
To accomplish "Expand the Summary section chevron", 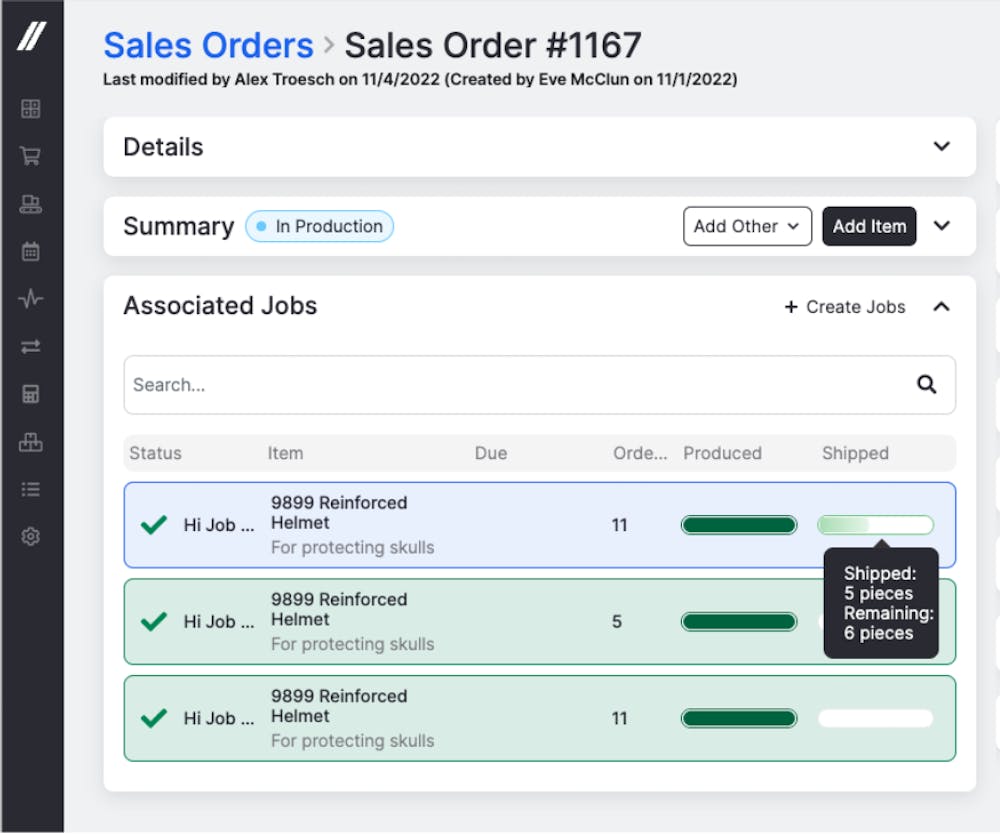I will pos(941,226).
